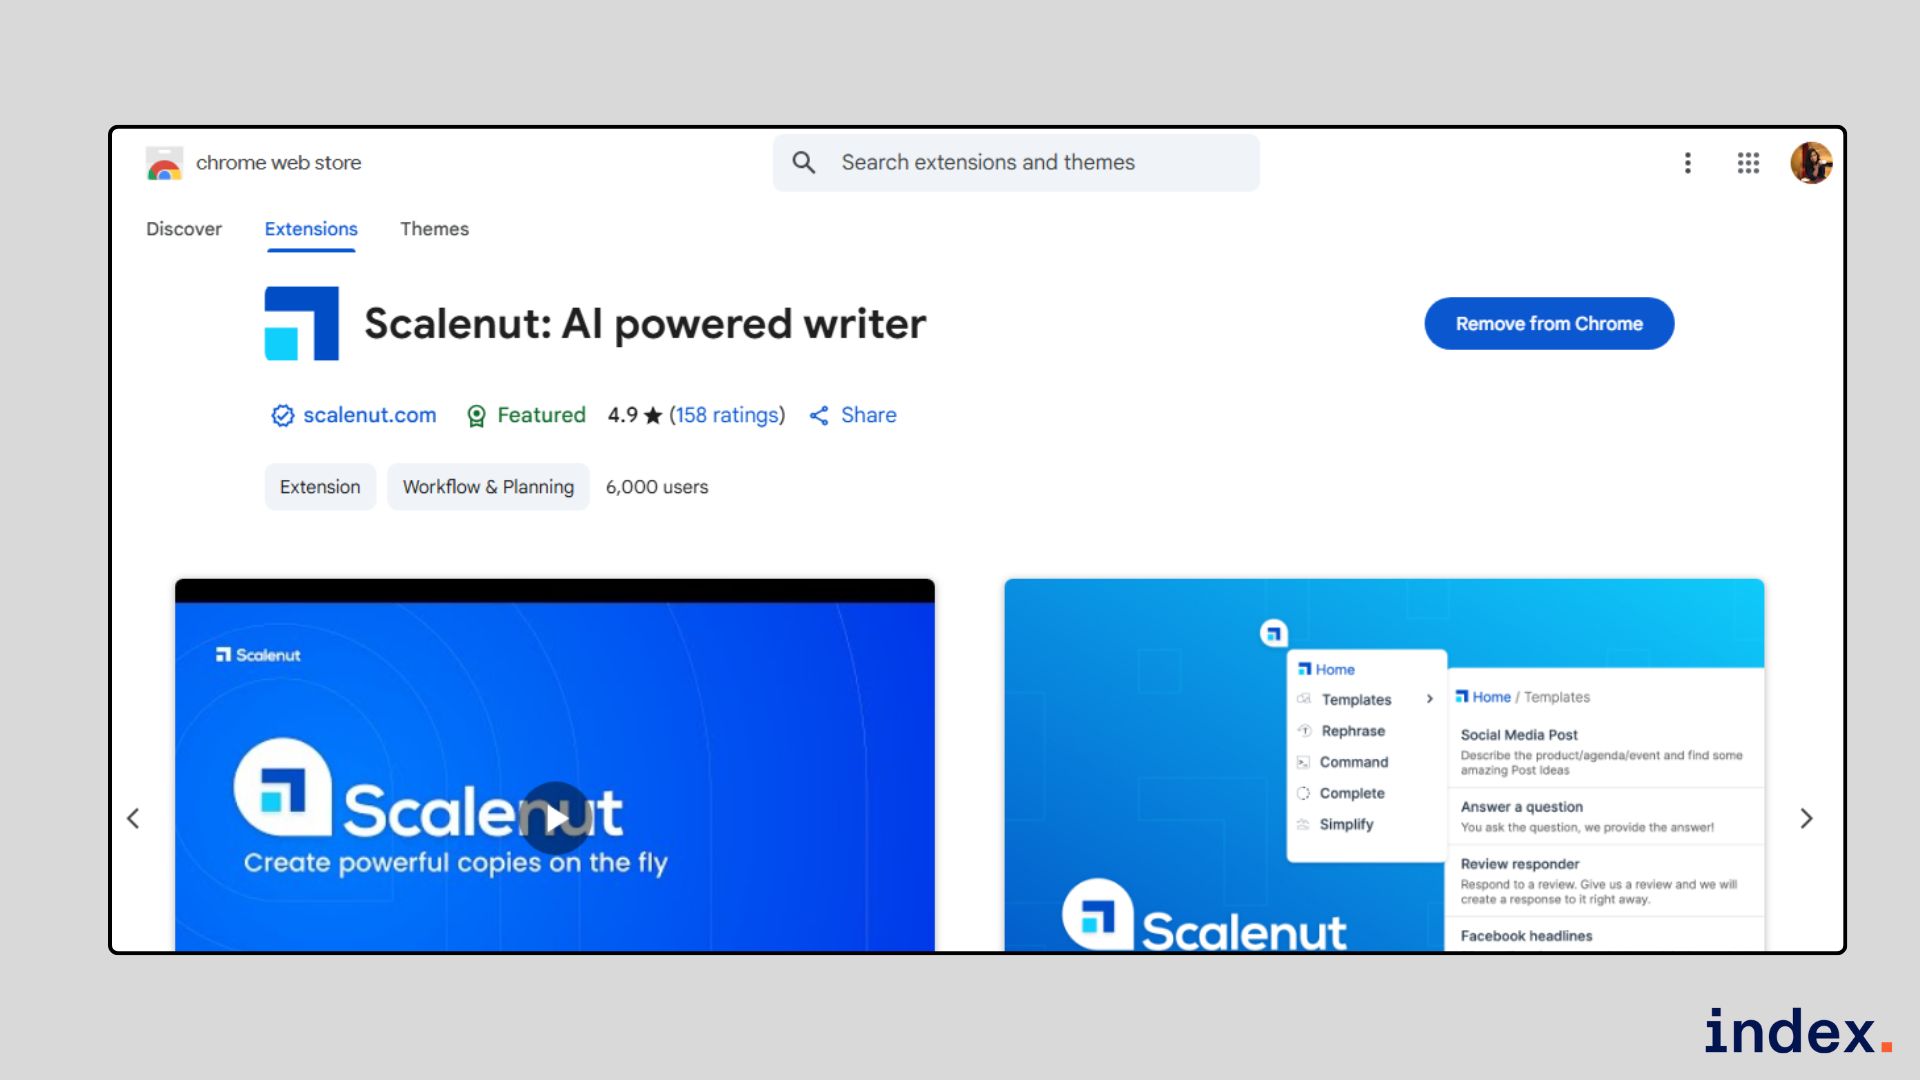The height and width of the screenshot is (1080, 1920).
Task: Click the Chrome Web Store logo icon
Action: [164, 163]
